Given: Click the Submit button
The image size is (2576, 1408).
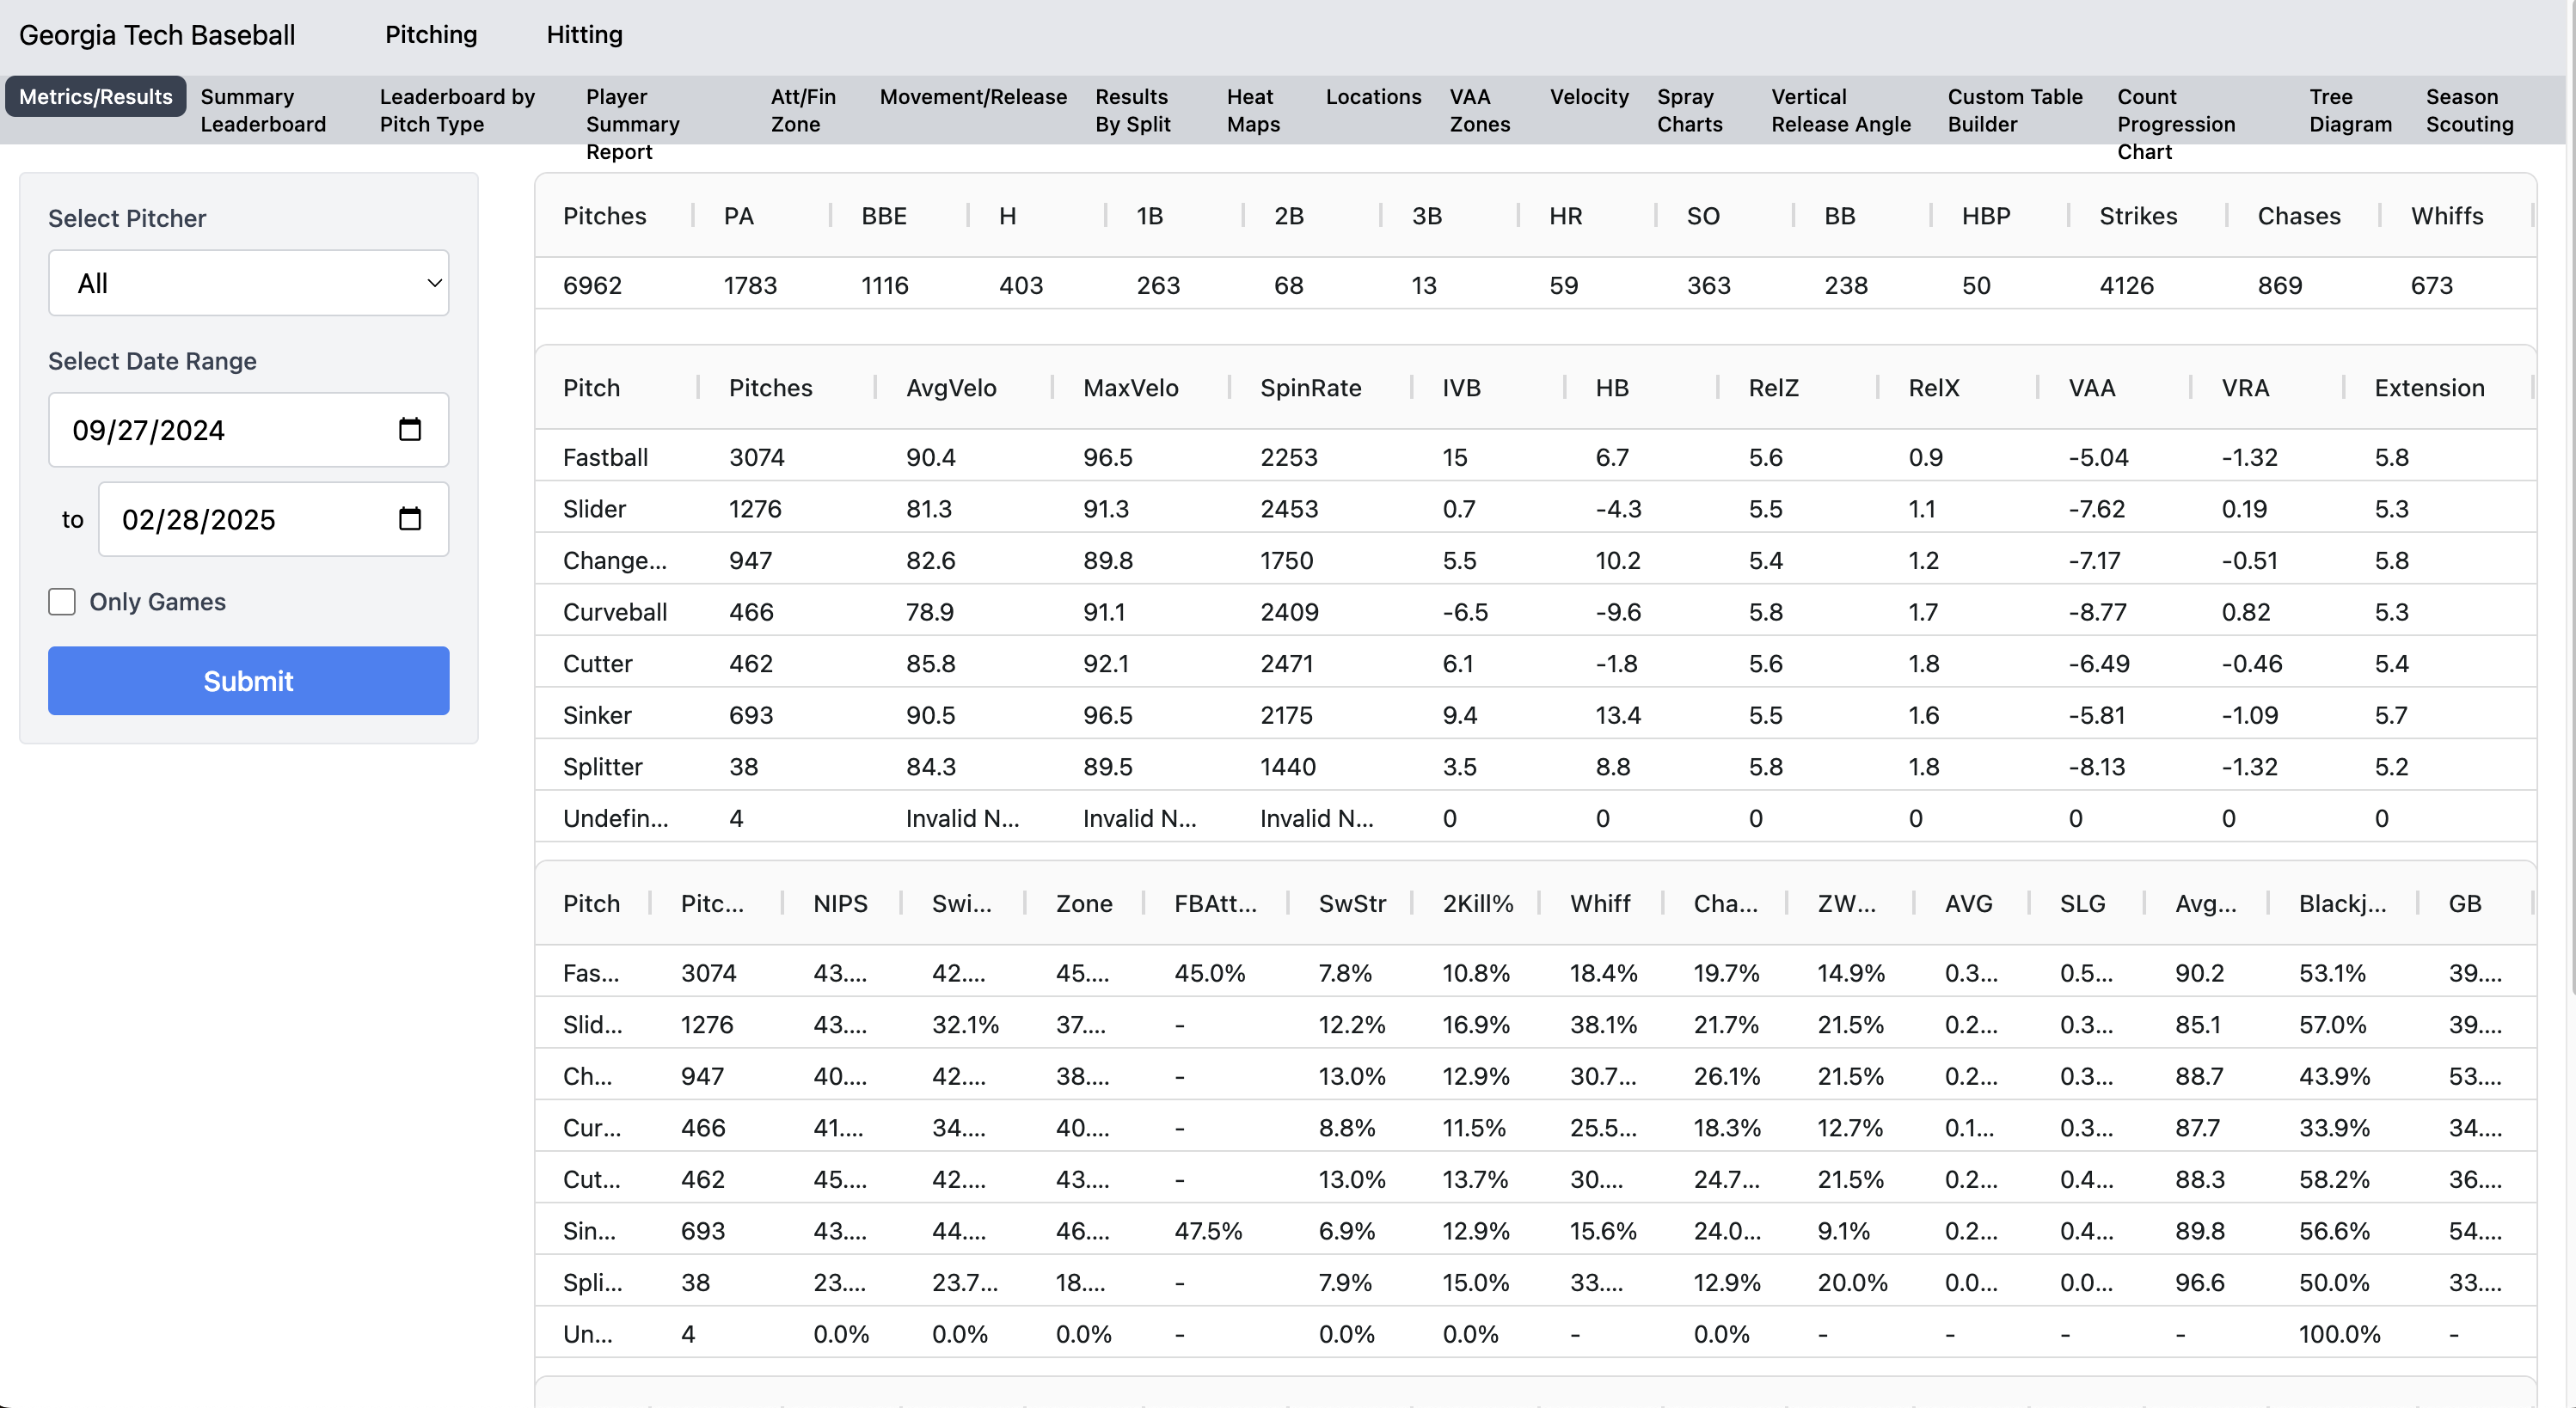Looking at the screenshot, I should (x=248, y=681).
